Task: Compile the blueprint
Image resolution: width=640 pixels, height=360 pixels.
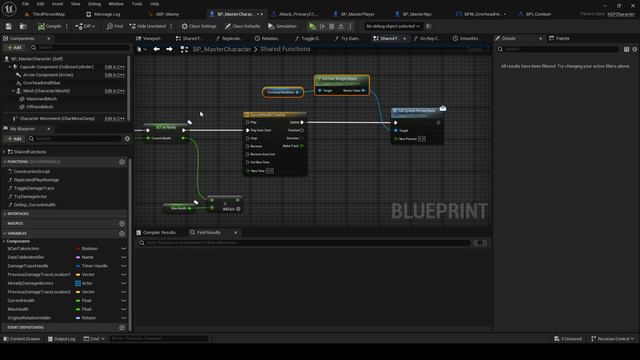Action: click(x=49, y=26)
